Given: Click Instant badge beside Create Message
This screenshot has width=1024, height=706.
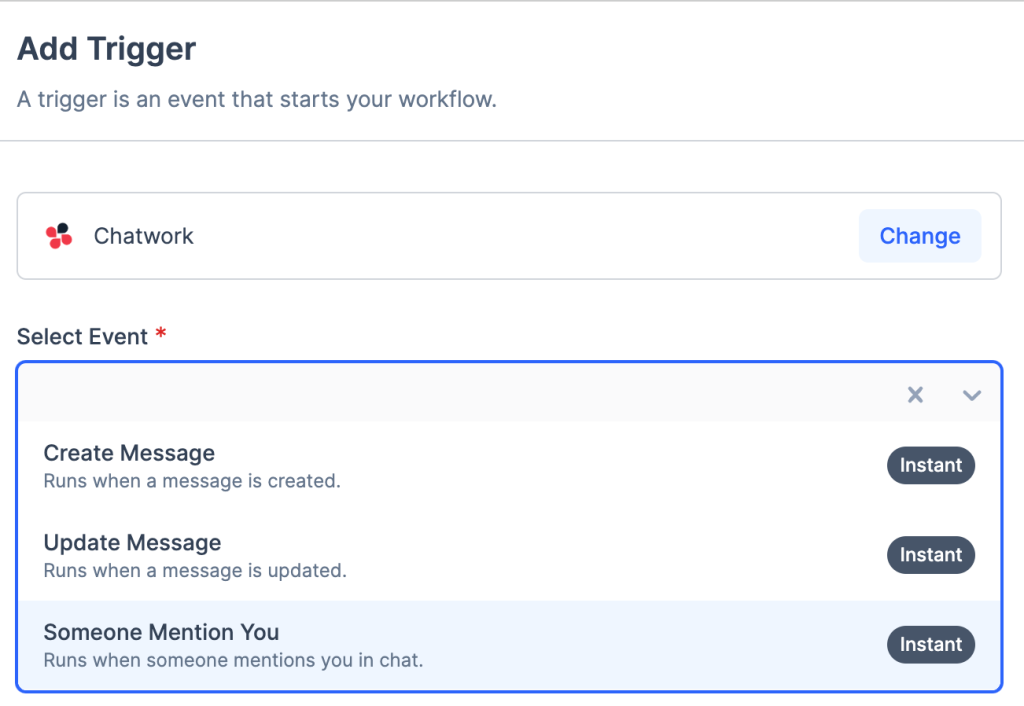Looking at the screenshot, I should (x=930, y=465).
